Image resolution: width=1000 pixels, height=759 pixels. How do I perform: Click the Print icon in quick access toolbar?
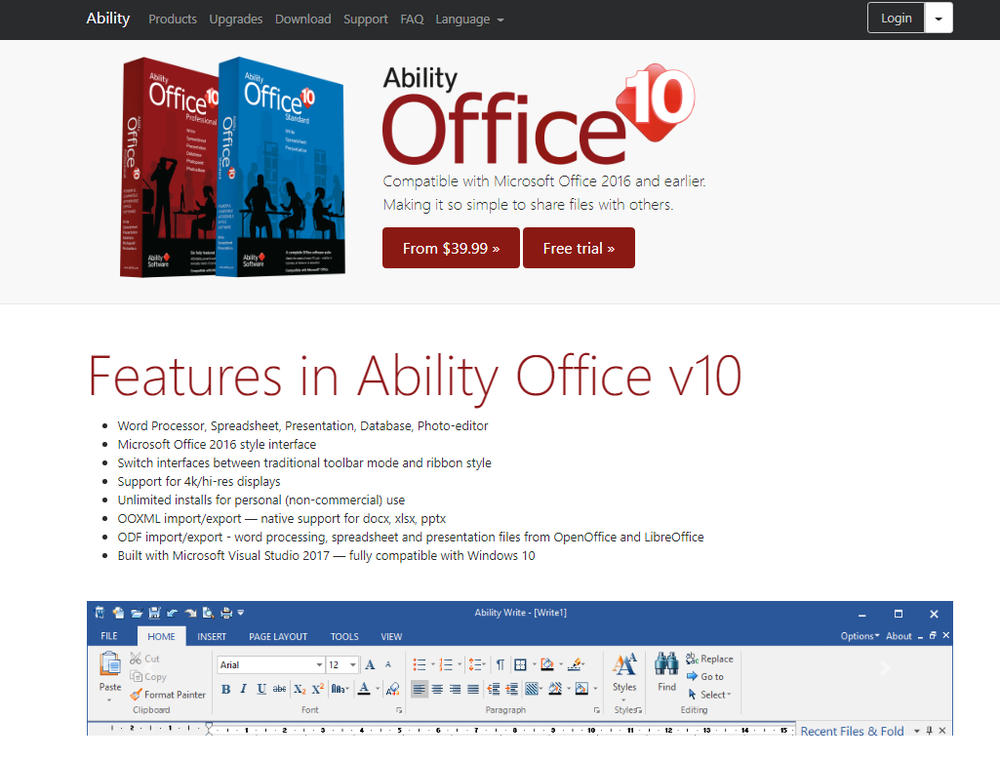226,613
